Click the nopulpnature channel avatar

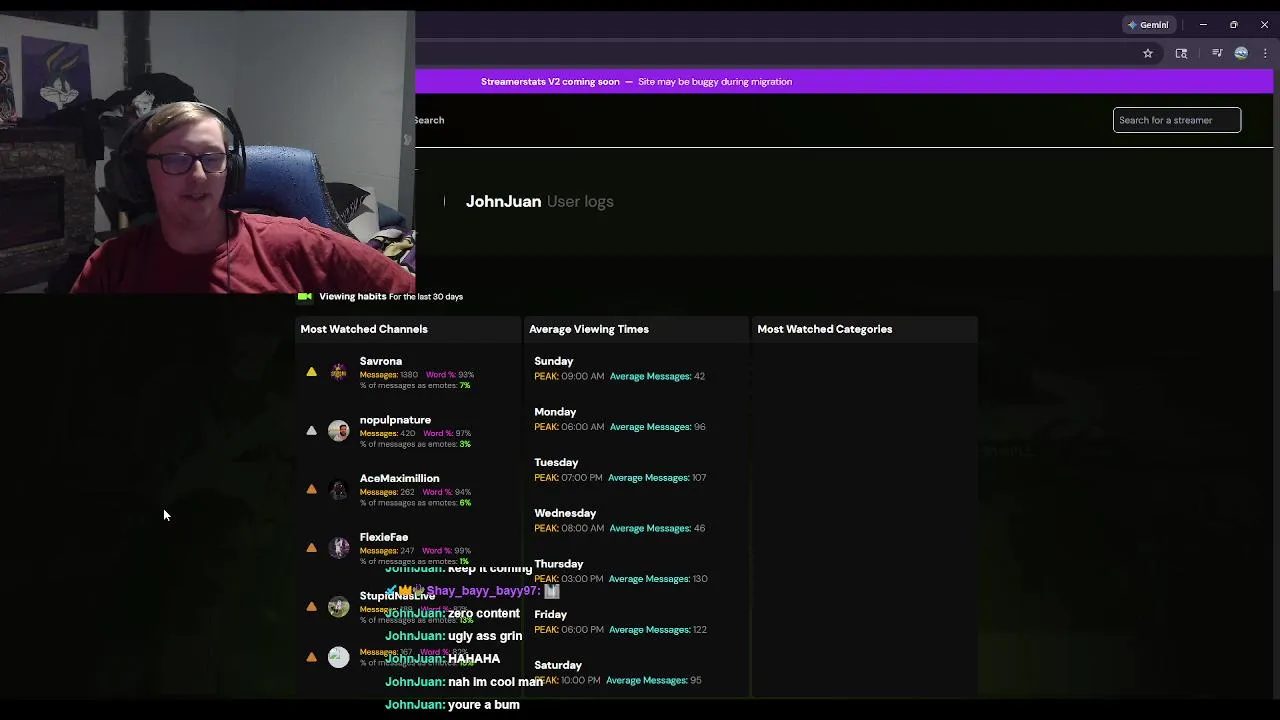(339, 431)
